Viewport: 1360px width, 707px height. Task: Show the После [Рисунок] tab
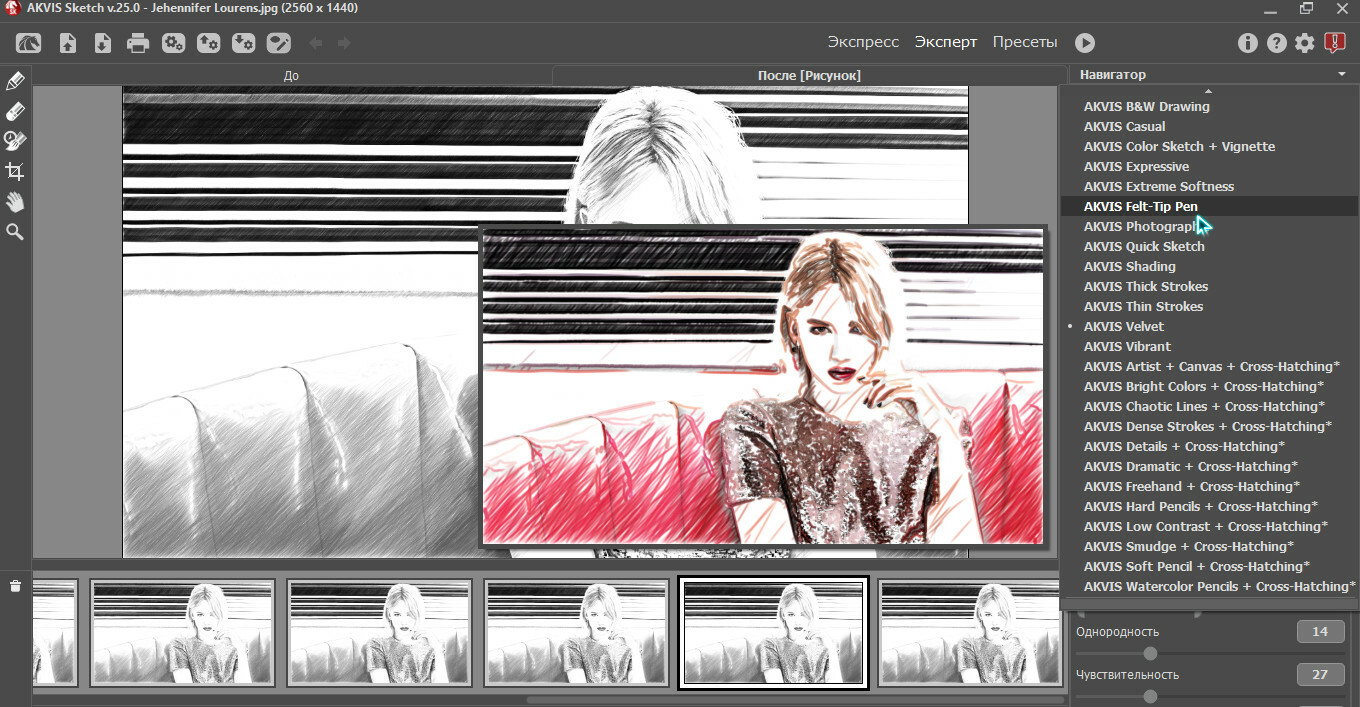(809, 75)
